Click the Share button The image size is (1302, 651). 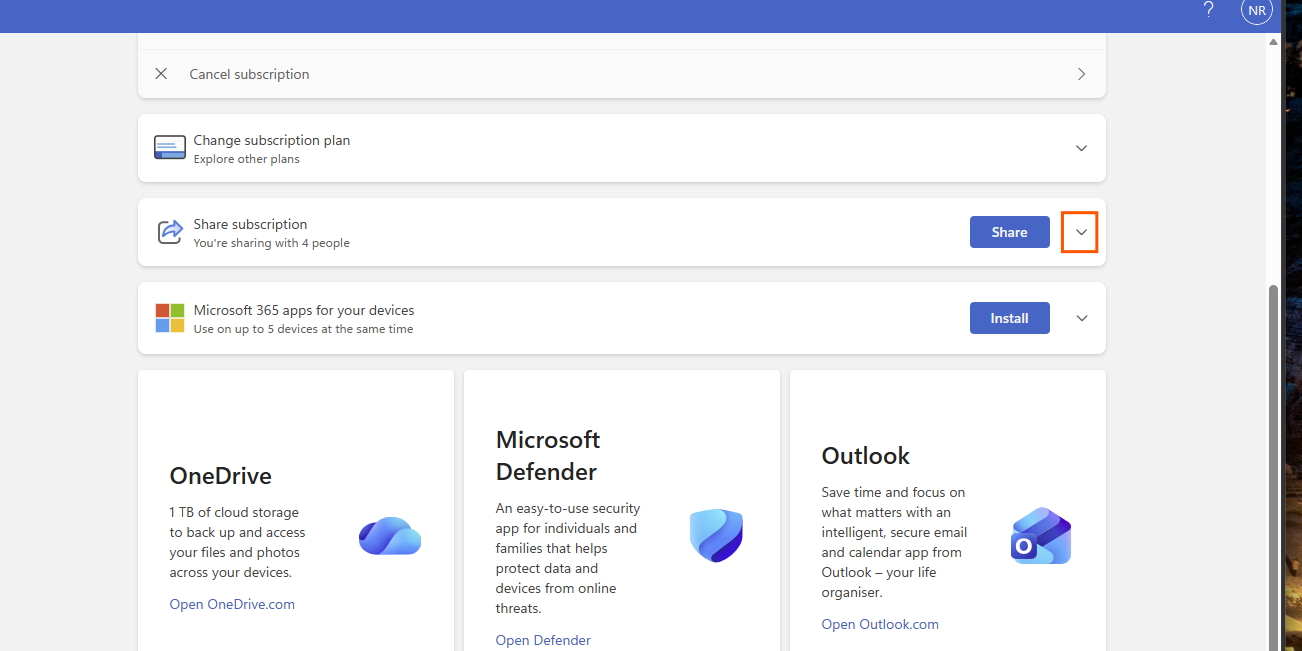click(1010, 232)
